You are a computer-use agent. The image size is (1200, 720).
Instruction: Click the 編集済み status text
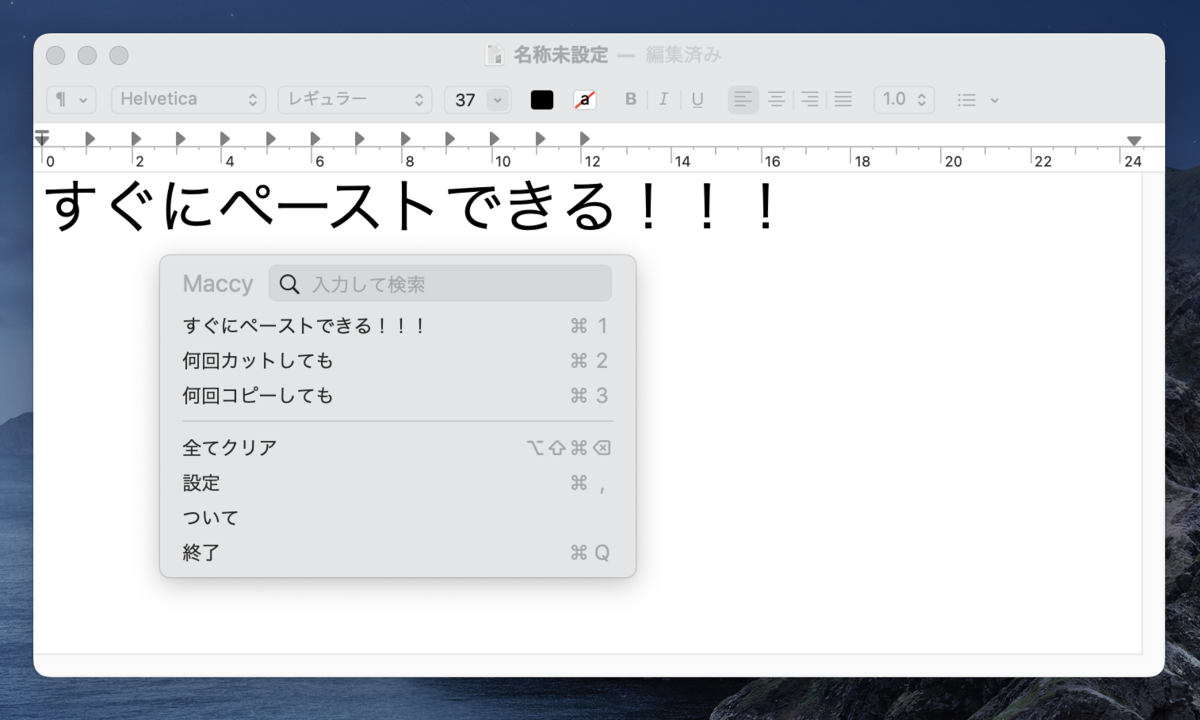click(x=683, y=55)
